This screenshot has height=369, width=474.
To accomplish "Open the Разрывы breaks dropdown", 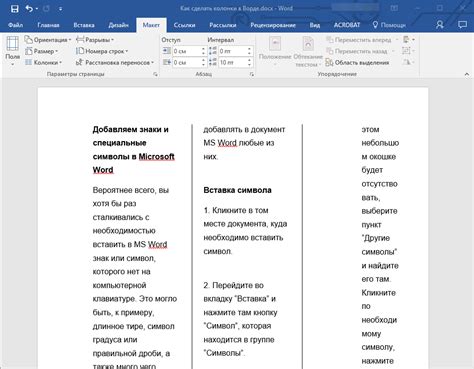I will click(x=95, y=40).
